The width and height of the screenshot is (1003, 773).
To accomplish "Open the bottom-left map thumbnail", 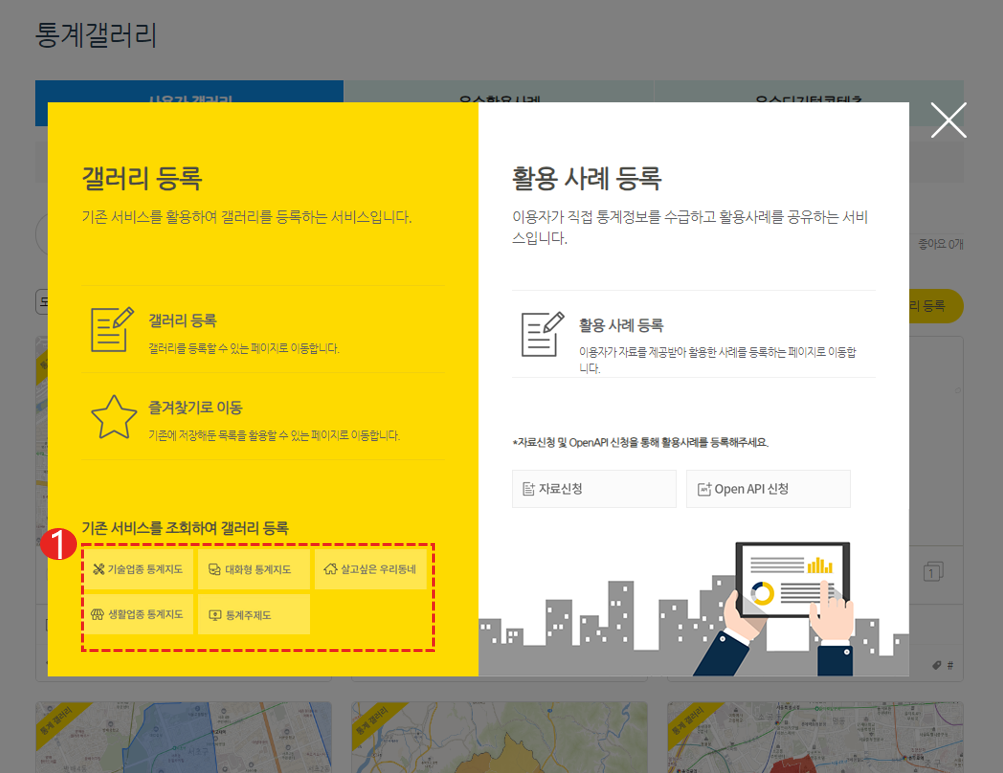I will coord(184,740).
